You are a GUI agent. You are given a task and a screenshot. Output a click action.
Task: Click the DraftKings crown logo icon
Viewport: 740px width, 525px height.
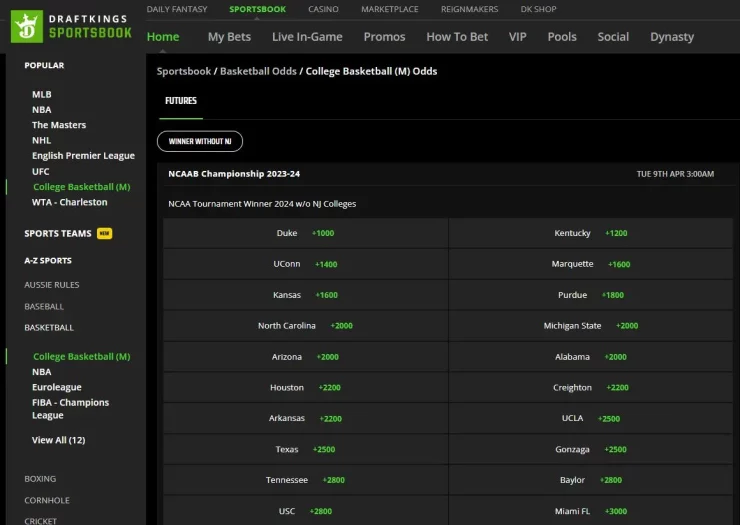pos(27,26)
